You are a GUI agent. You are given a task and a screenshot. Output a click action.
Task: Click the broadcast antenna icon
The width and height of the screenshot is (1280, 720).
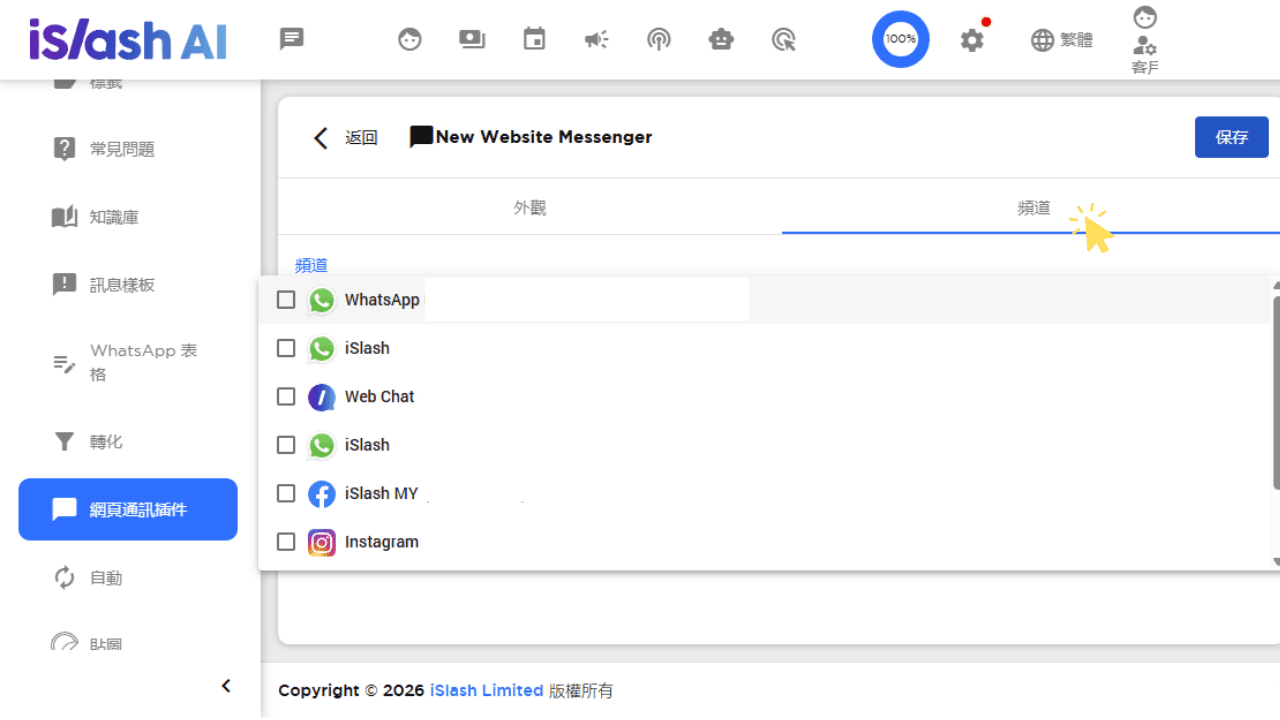[x=658, y=40]
